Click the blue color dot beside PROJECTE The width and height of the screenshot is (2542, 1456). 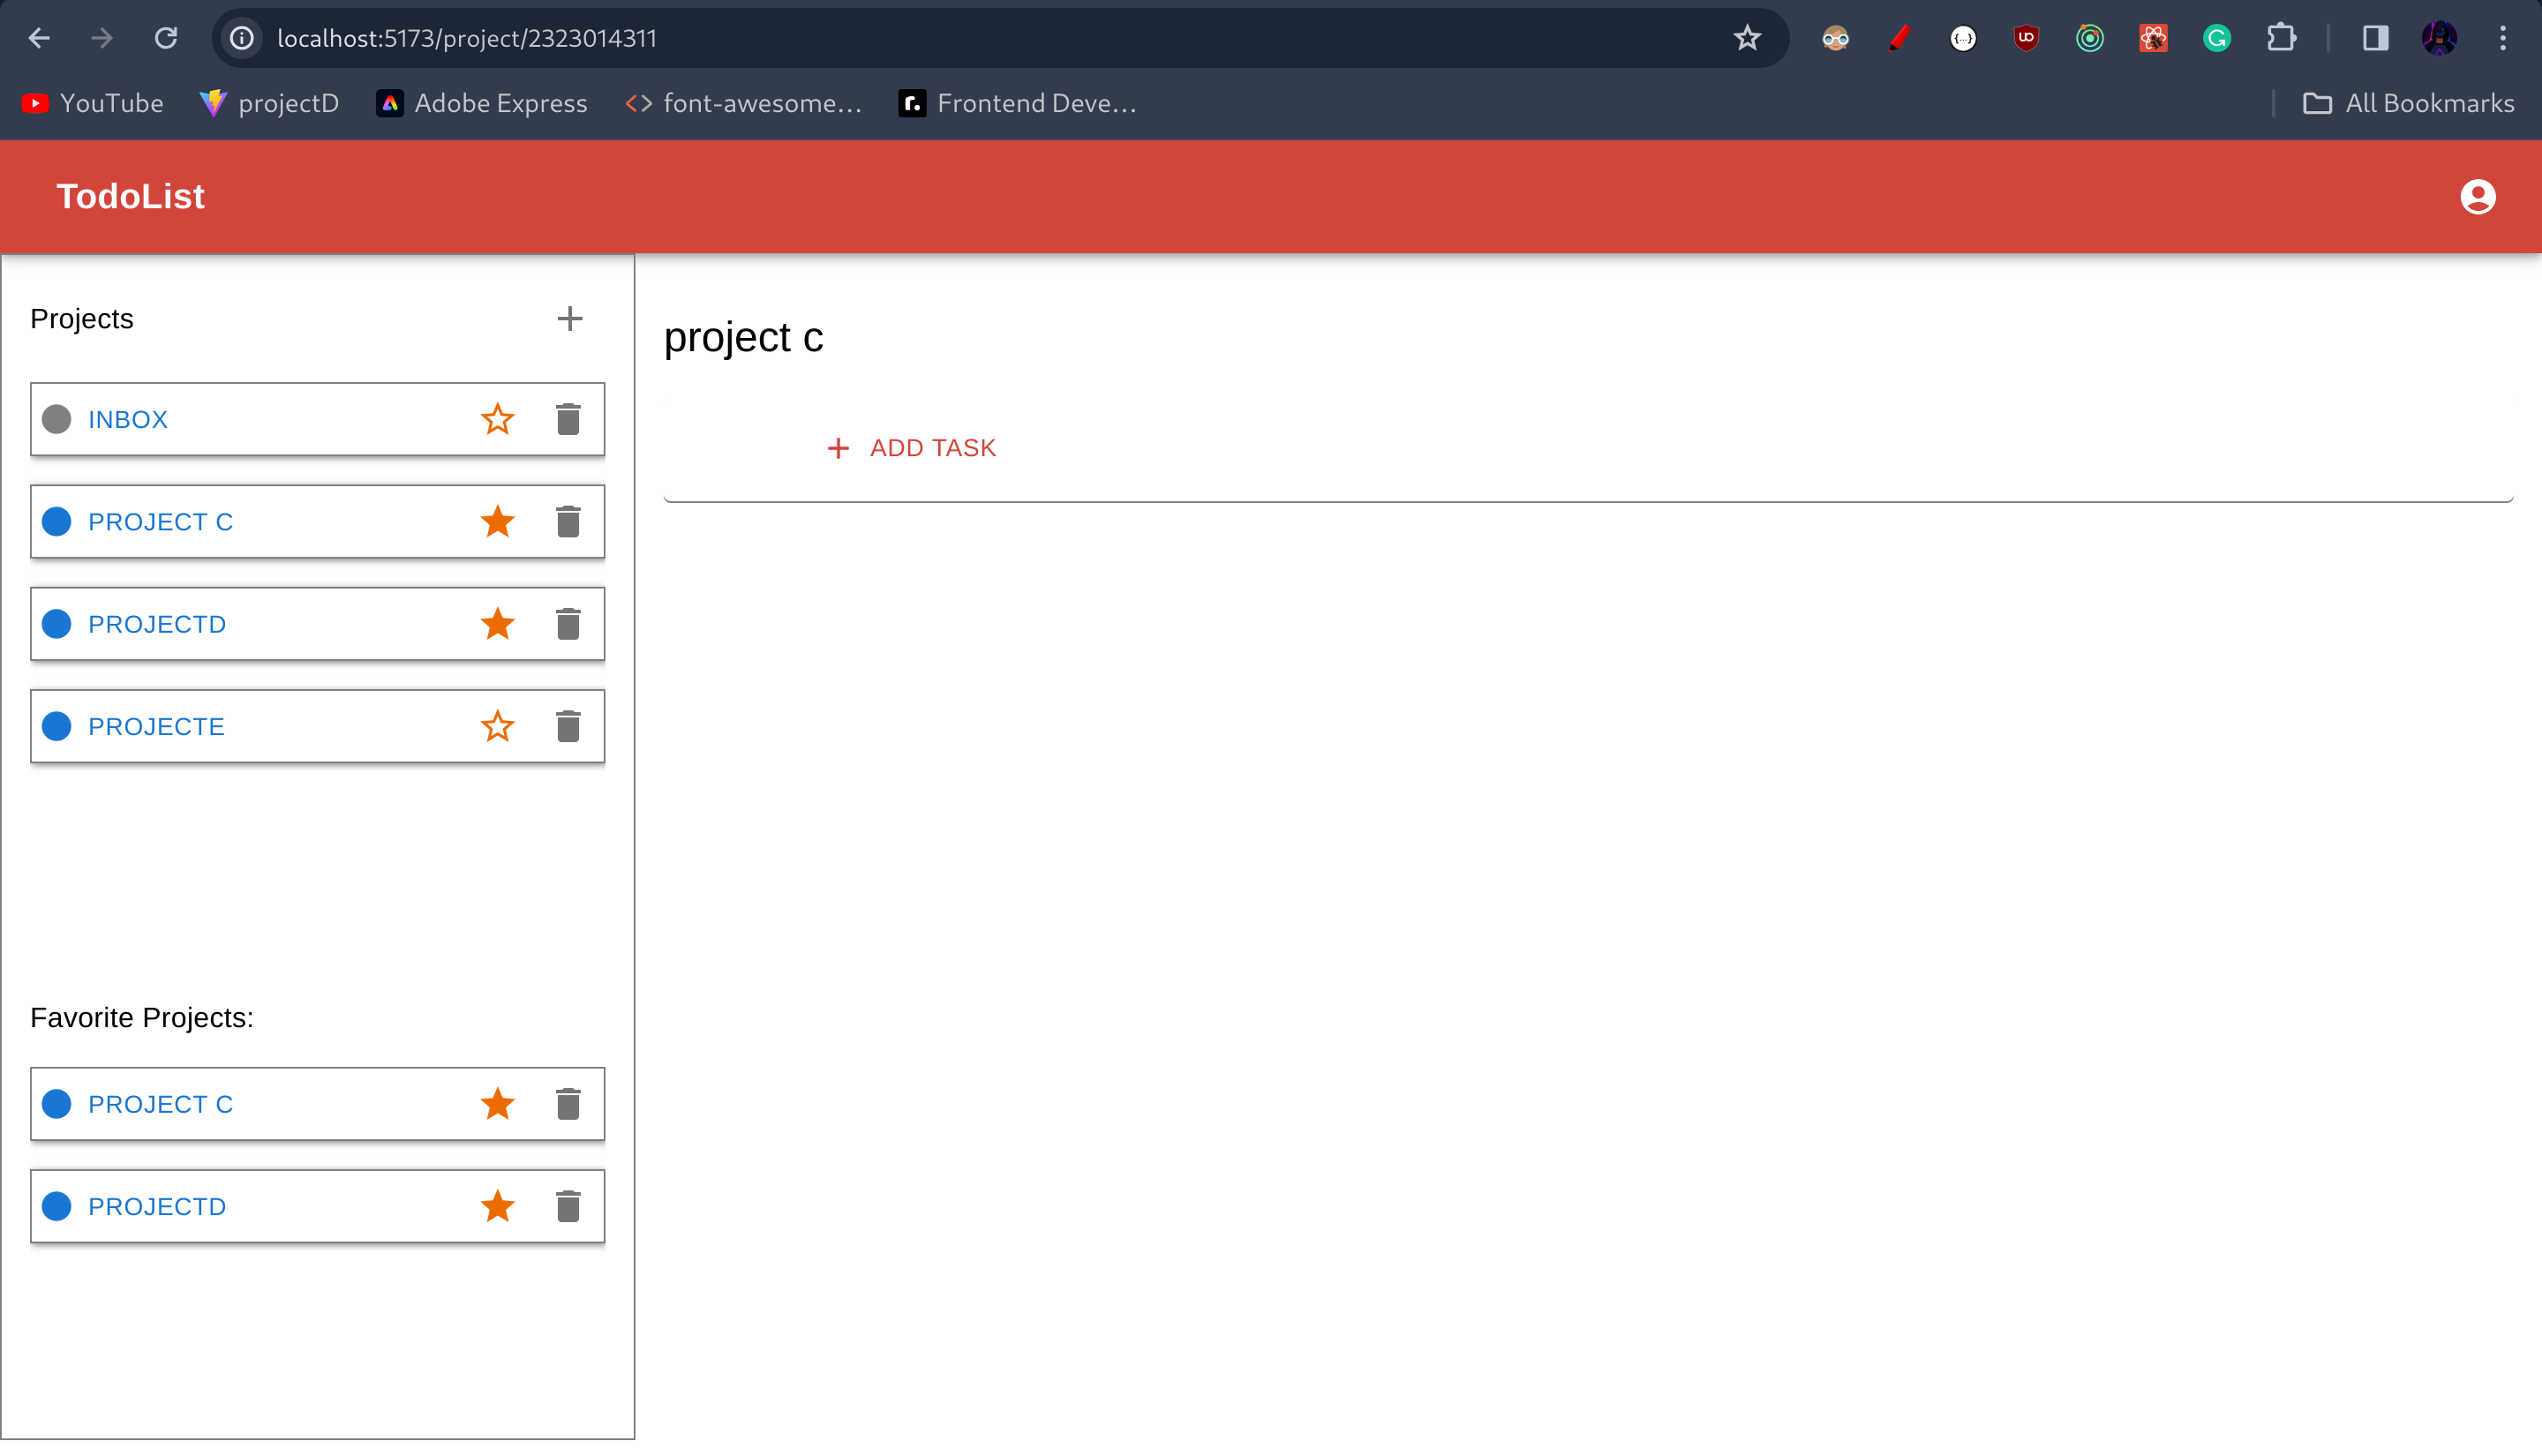(x=57, y=726)
